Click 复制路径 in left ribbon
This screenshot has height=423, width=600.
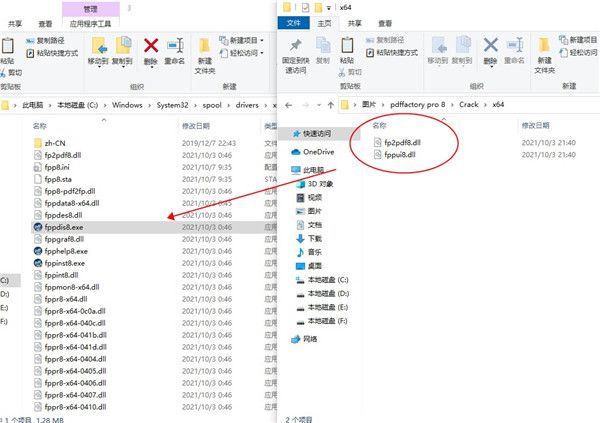point(51,39)
